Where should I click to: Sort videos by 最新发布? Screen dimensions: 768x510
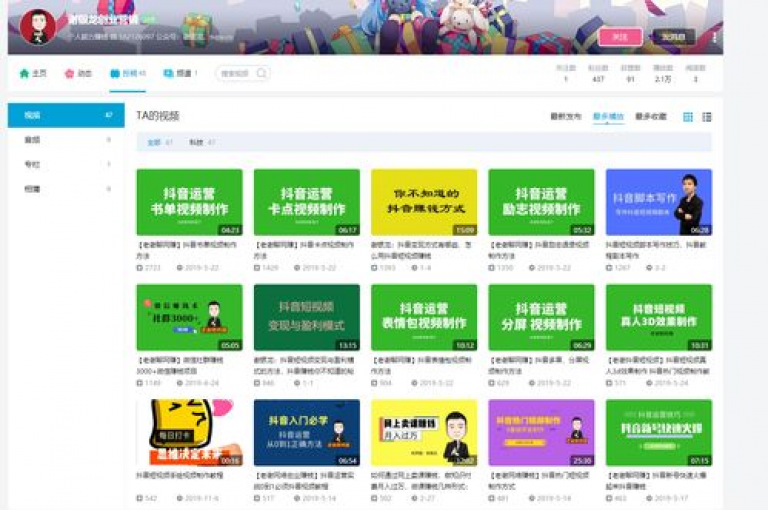566,116
